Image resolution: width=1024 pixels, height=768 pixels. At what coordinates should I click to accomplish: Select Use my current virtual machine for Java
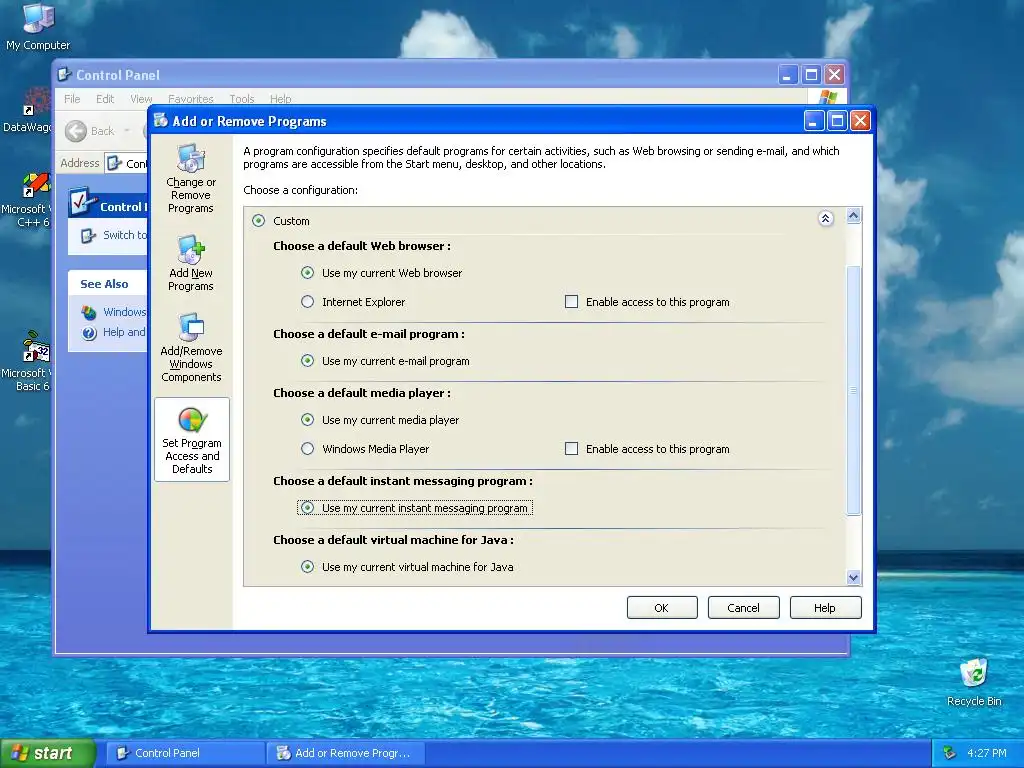308,566
